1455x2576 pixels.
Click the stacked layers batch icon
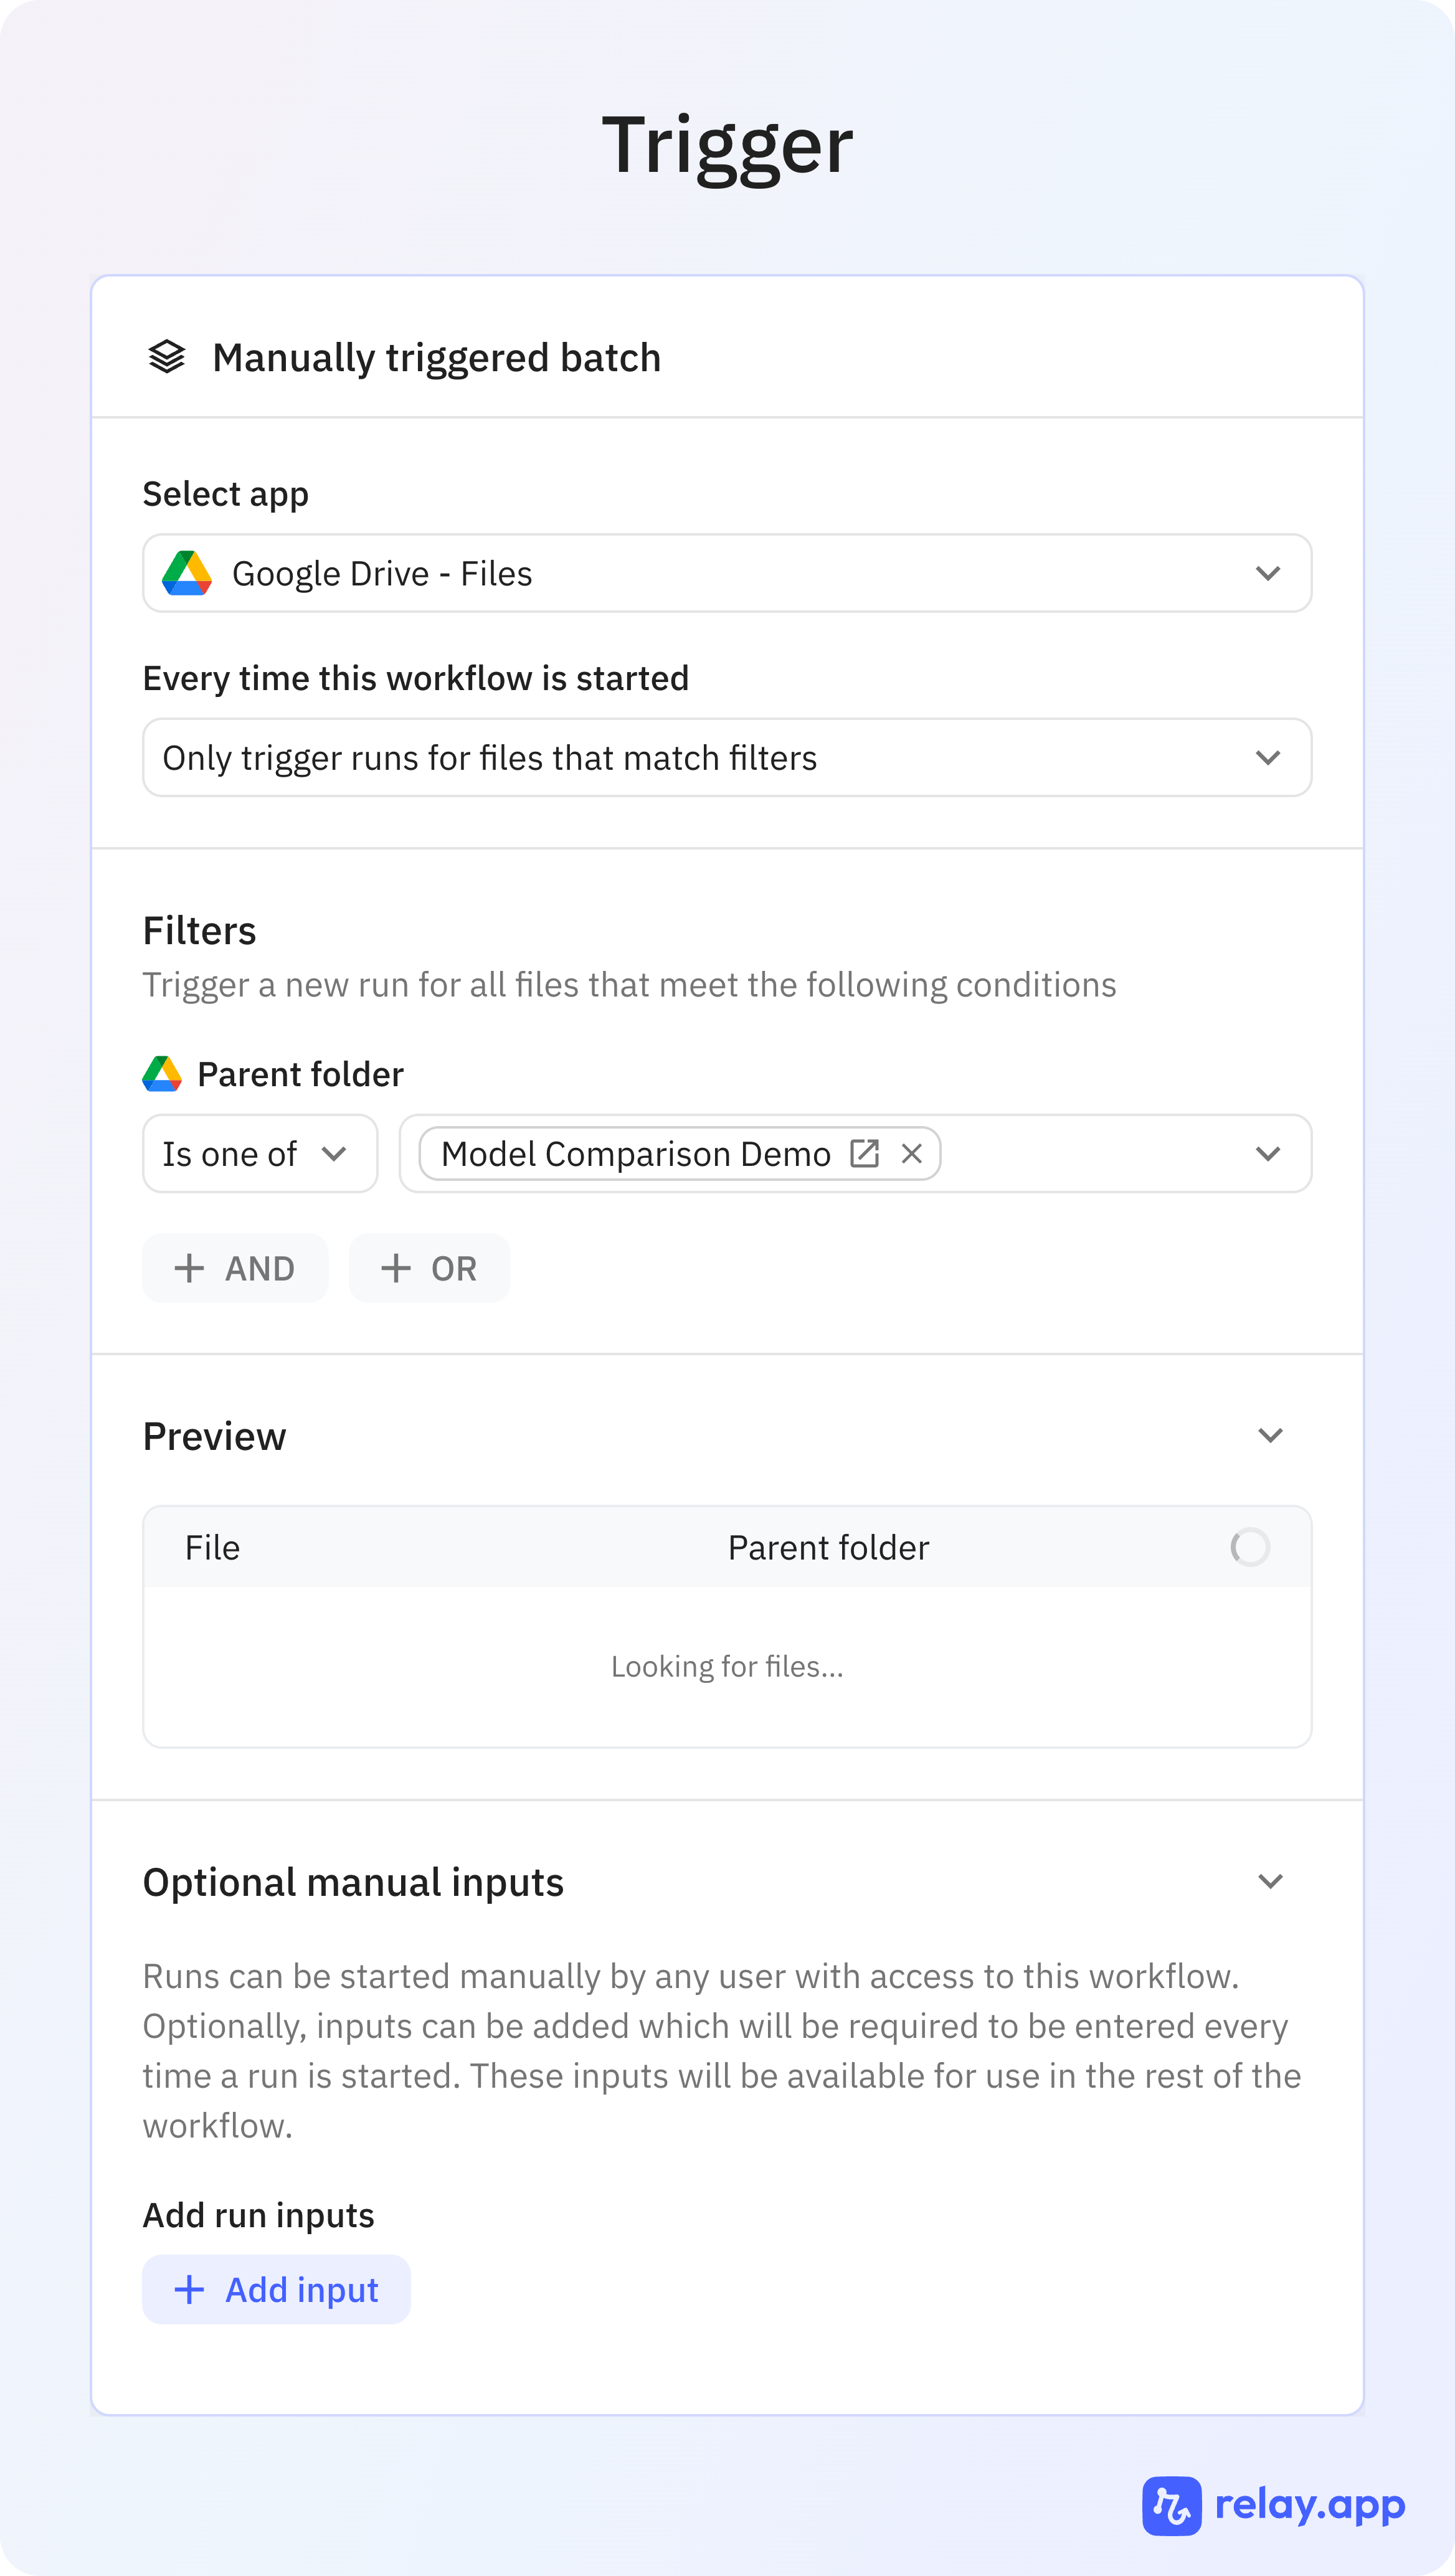tap(167, 357)
